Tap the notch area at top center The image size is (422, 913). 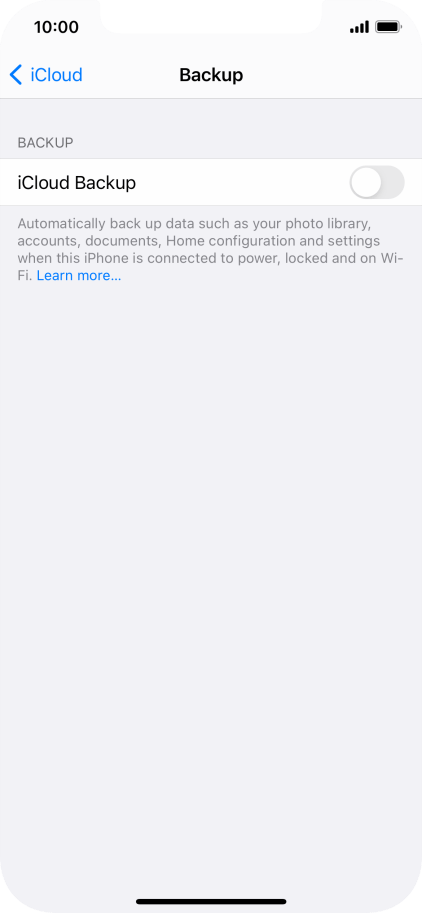click(x=211, y=16)
